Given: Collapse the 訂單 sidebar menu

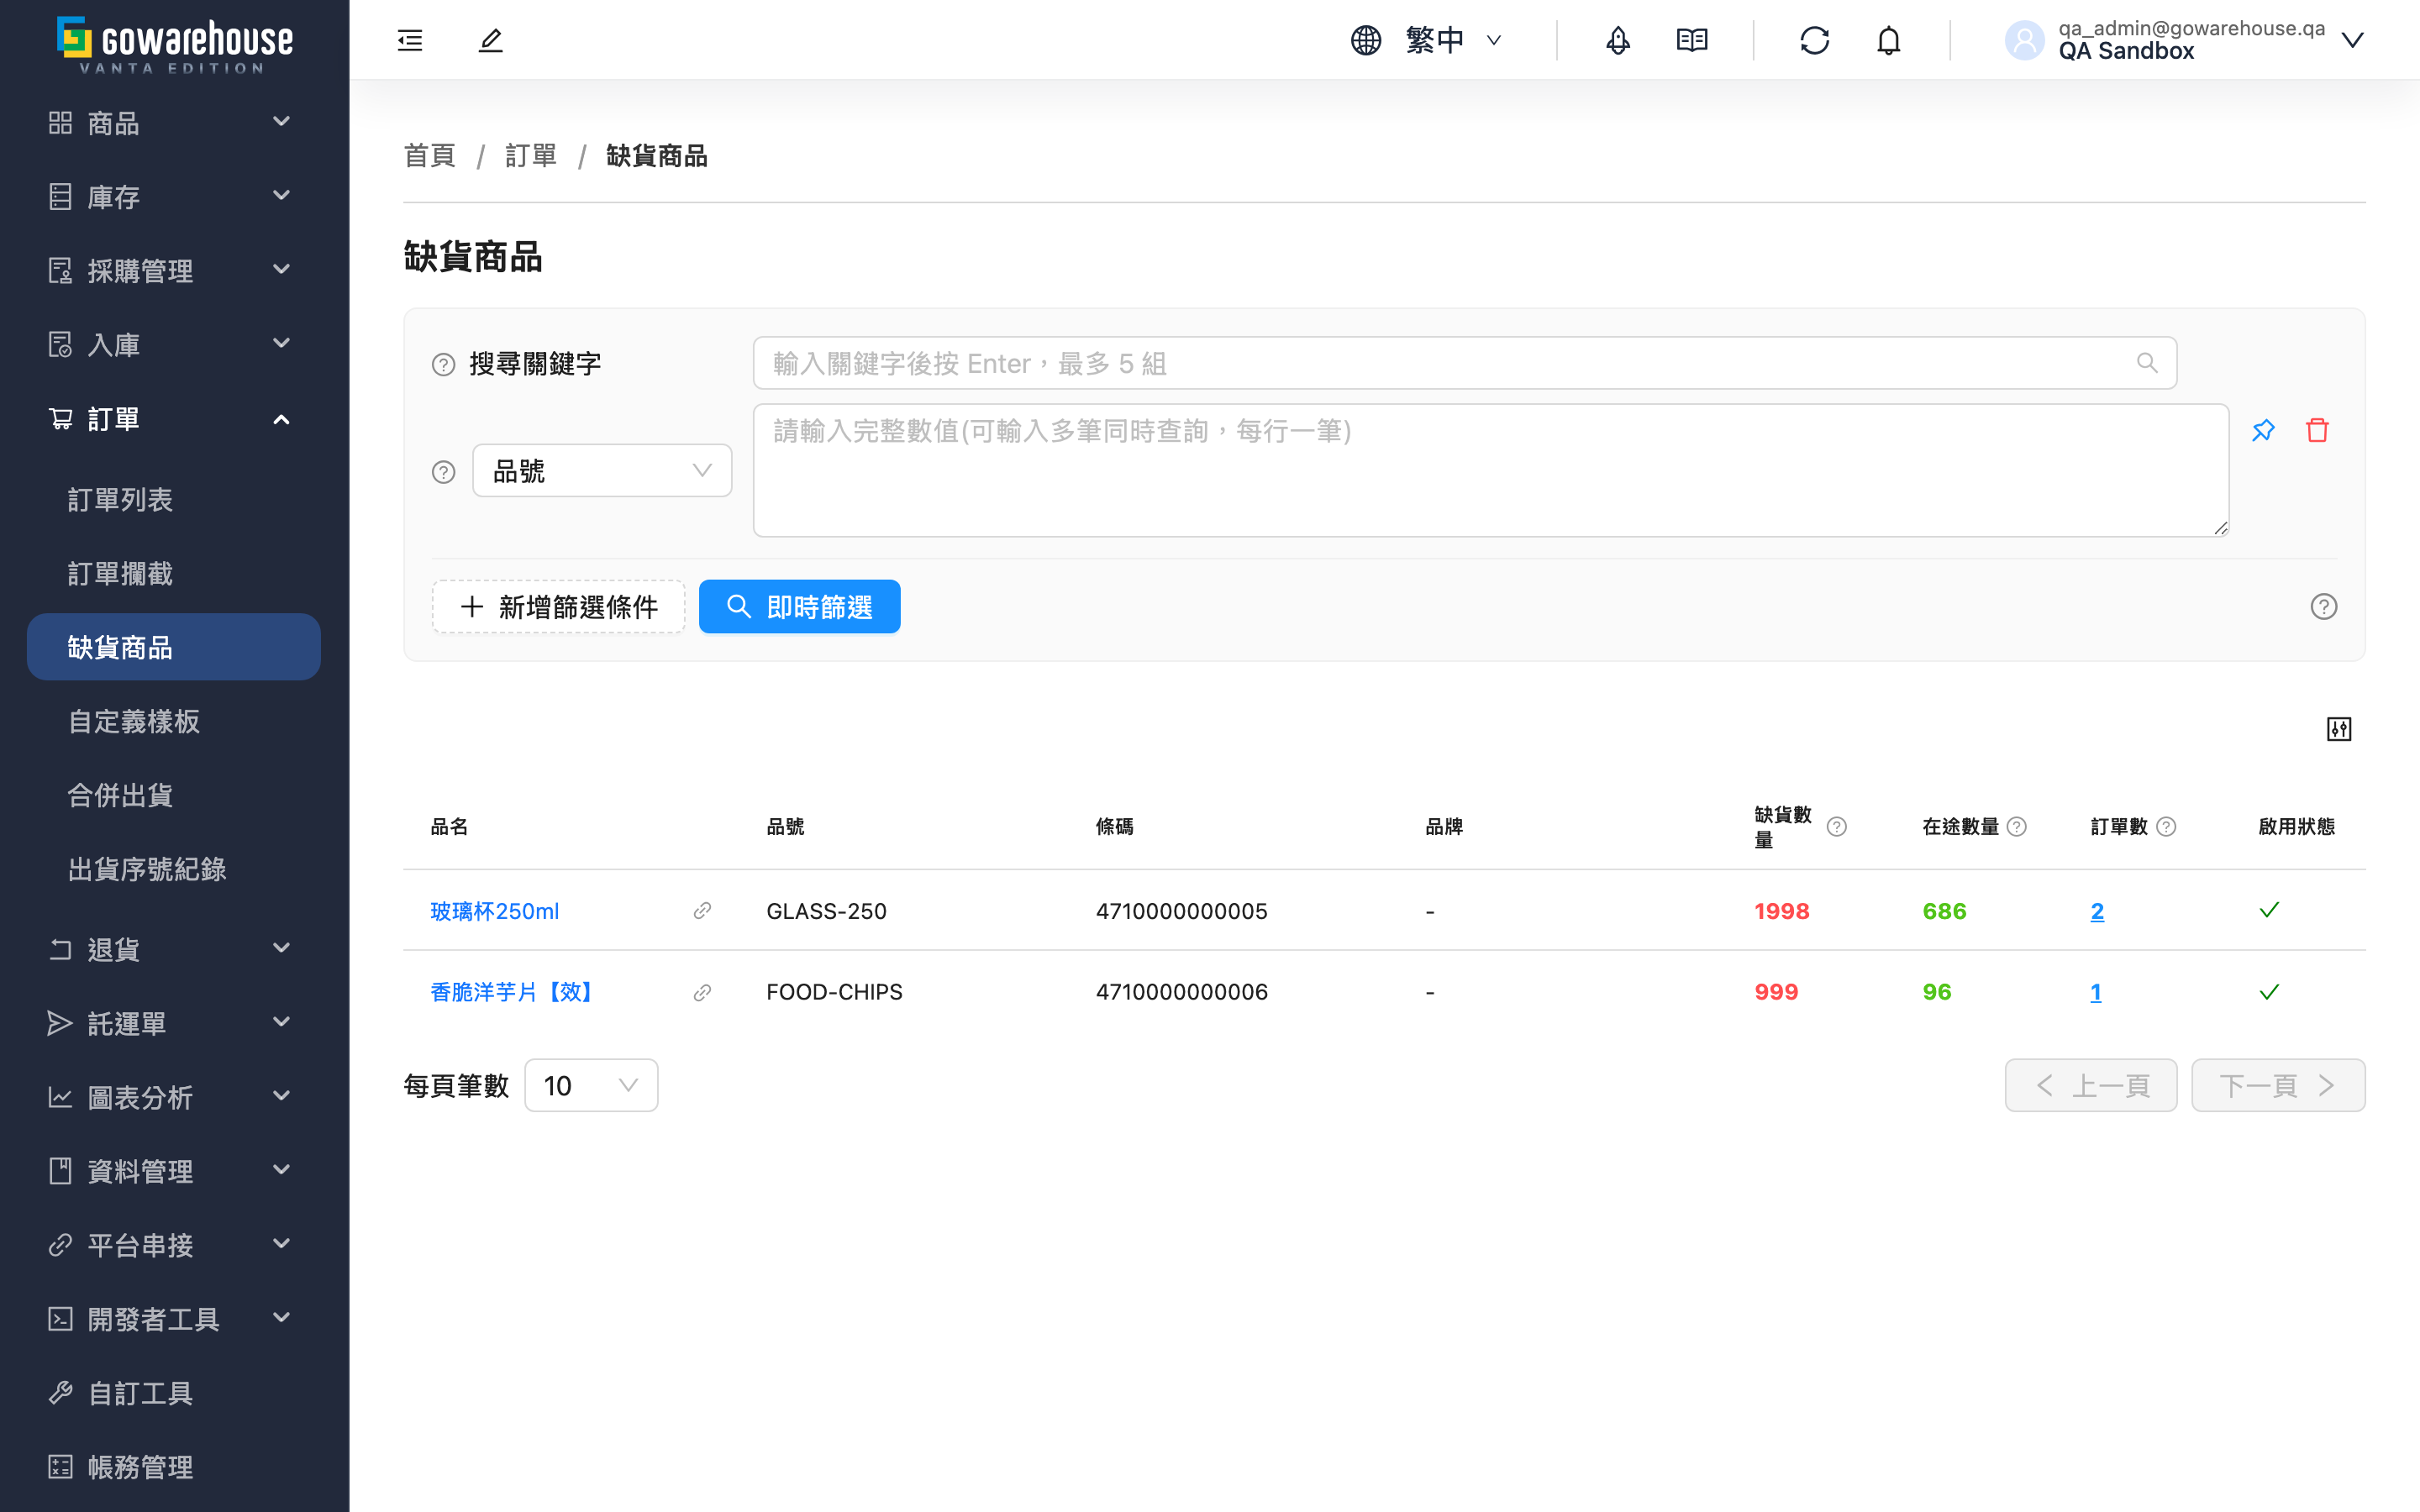Looking at the screenshot, I should pyautogui.click(x=175, y=418).
